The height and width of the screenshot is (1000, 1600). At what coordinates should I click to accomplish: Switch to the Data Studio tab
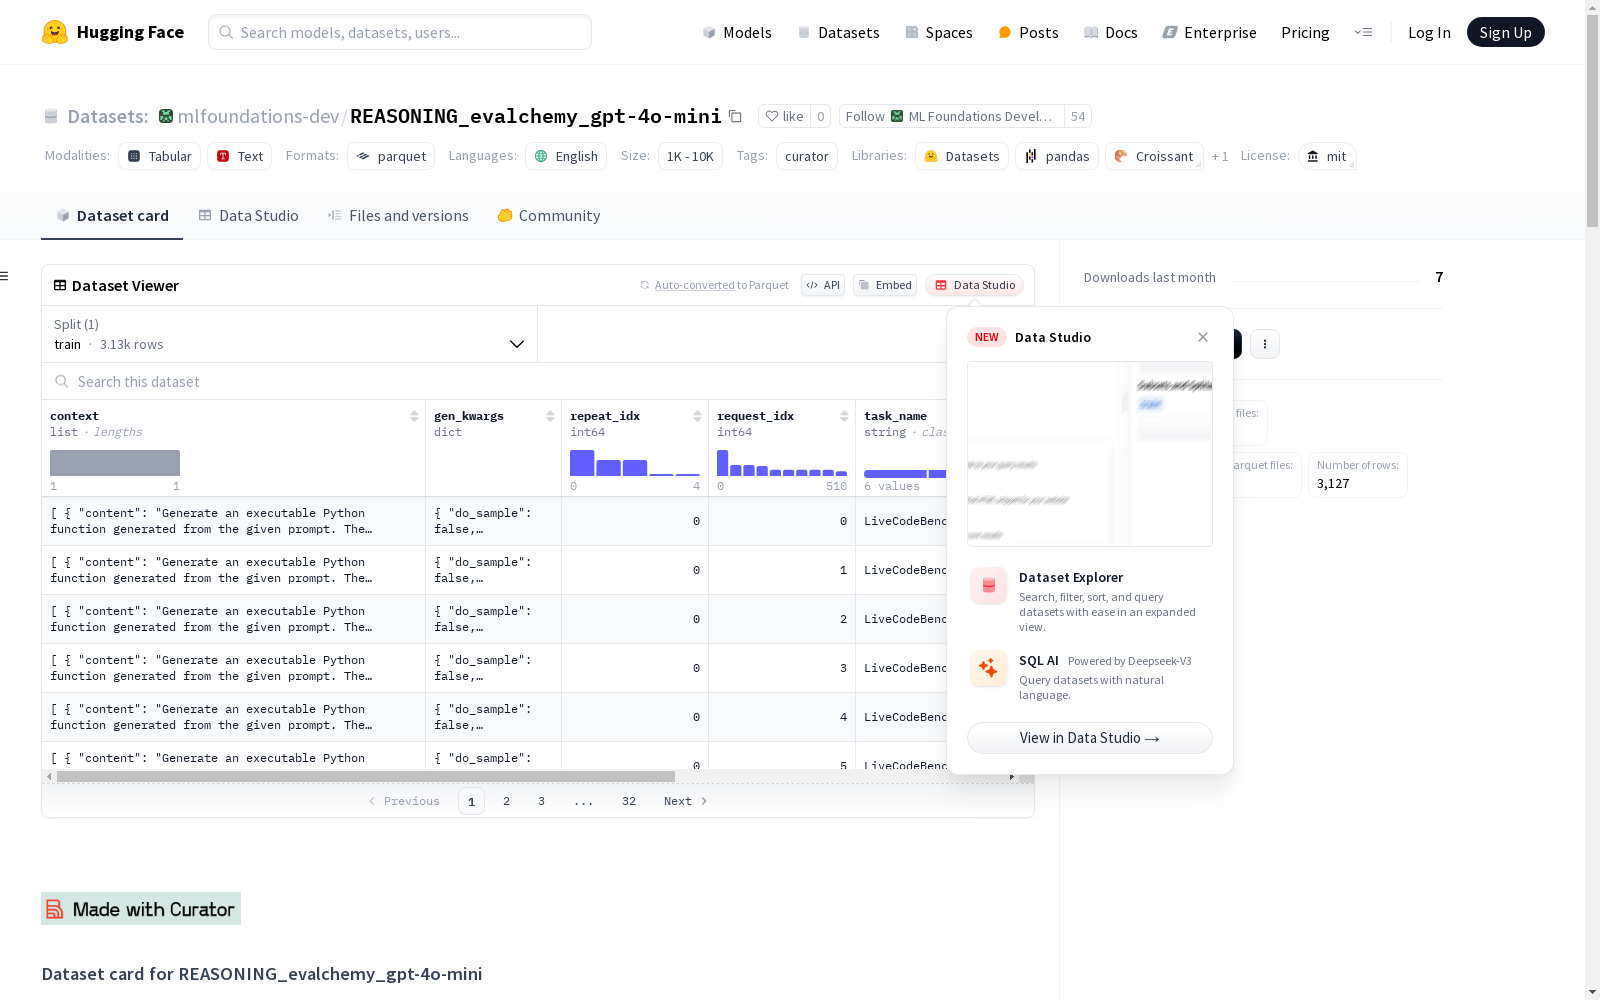point(248,216)
